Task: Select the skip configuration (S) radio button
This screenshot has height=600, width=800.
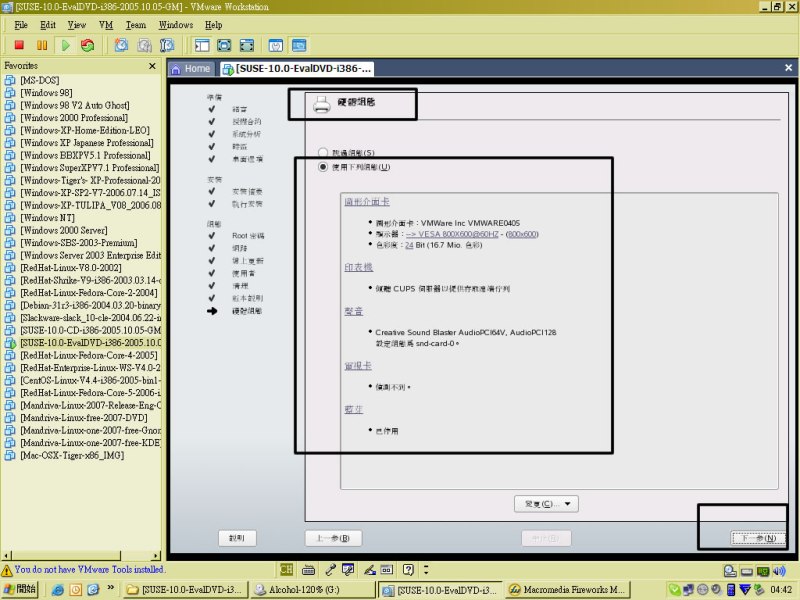Action: point(322,152)
